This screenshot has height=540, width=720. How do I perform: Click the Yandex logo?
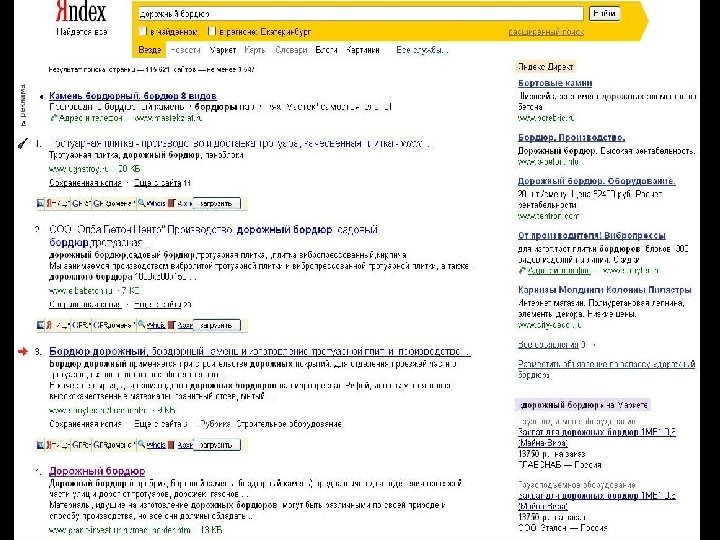(x=81, y=11)
